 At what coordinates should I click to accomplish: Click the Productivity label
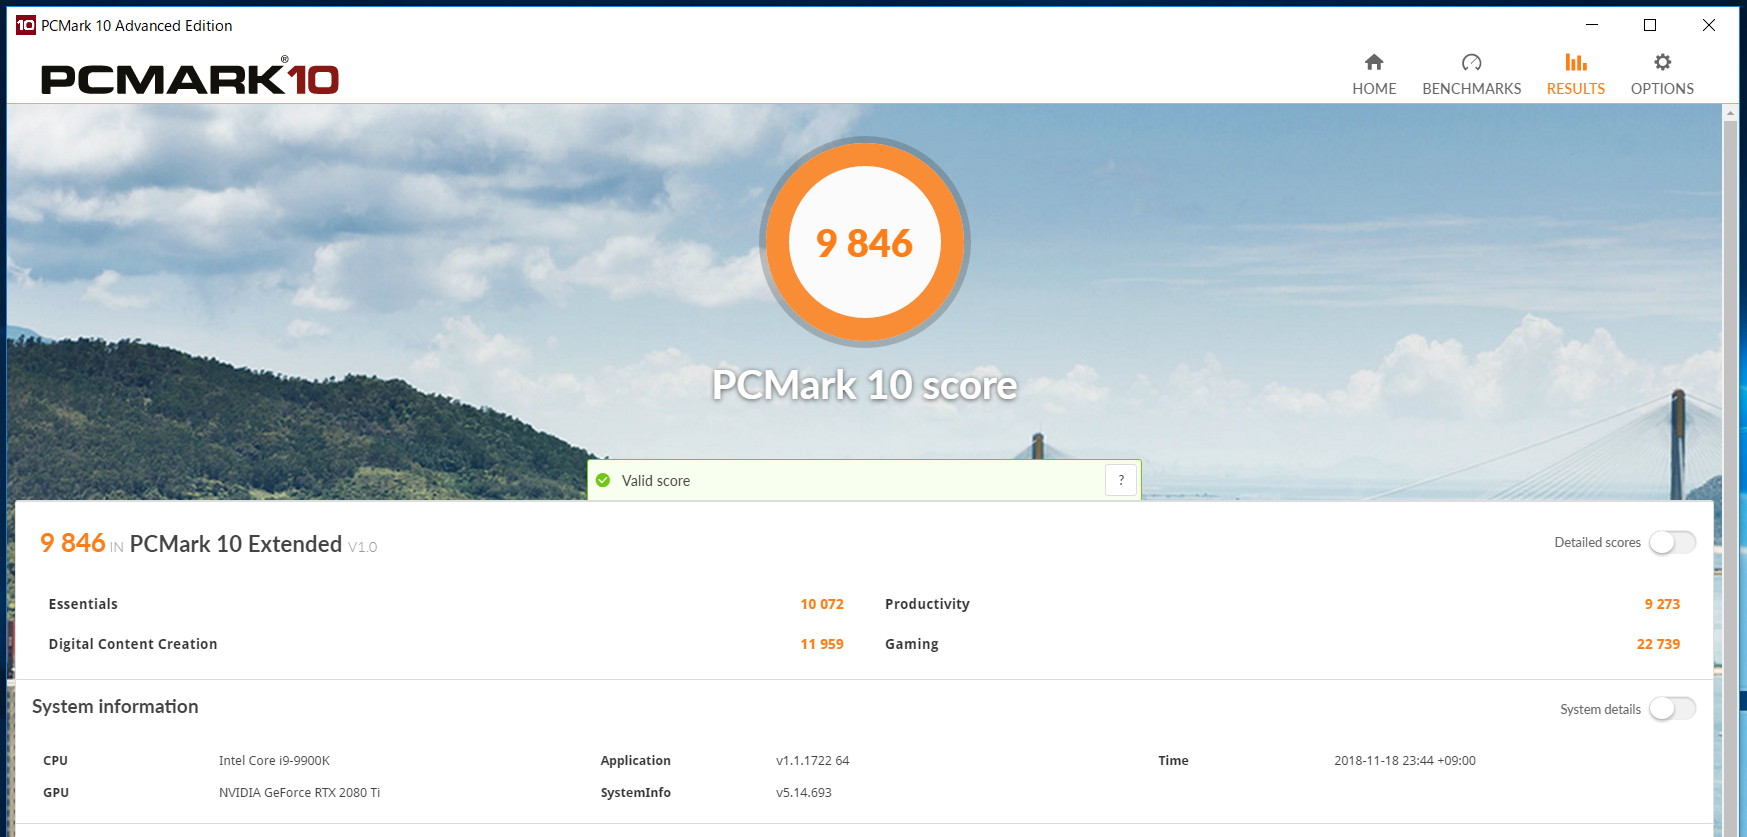pos(927,604)
